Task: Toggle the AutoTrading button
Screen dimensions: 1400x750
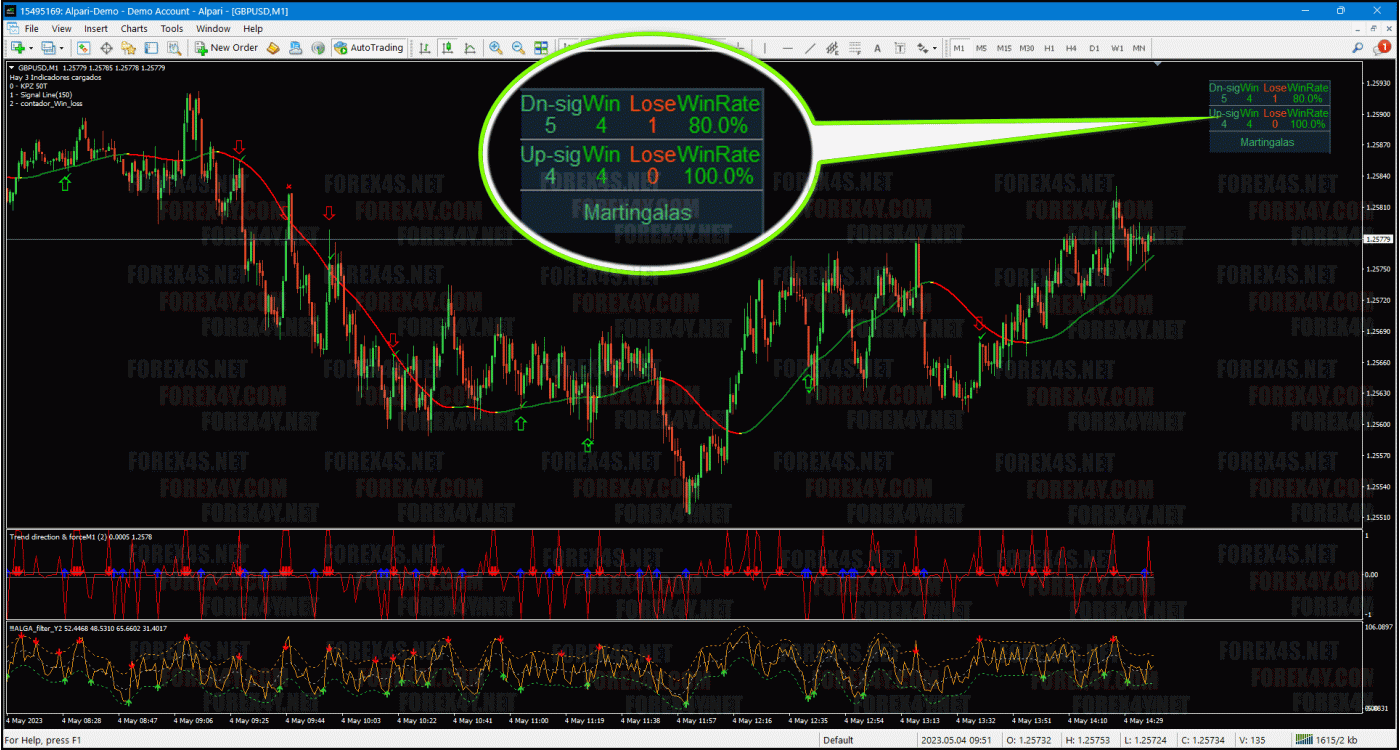Action: click(x=369, y=47)
